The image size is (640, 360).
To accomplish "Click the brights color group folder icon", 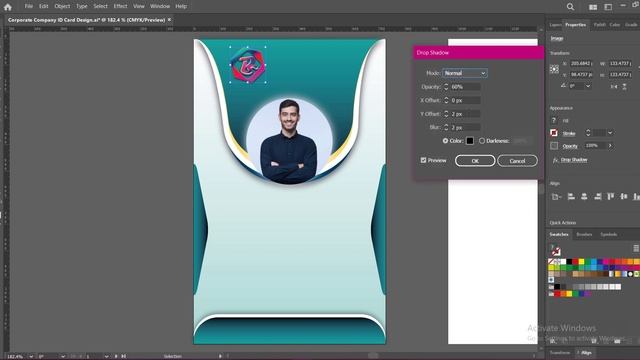I will click(x=551, y=293).
